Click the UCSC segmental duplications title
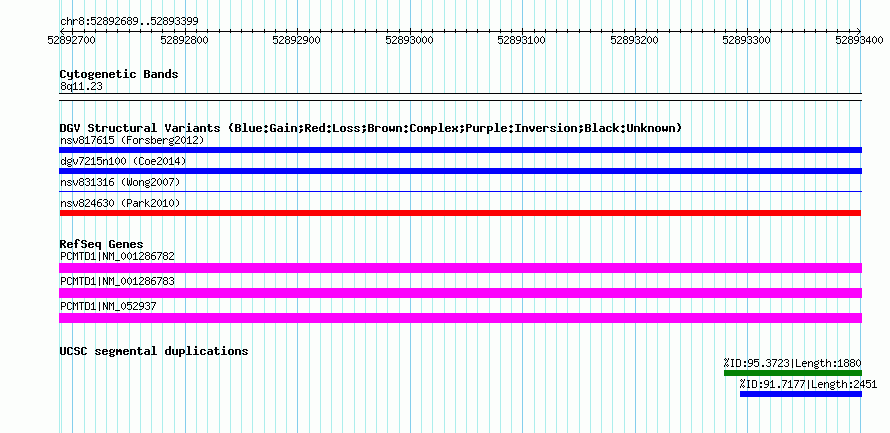Image resolution: width=890 pixels, height=433 pixels. pos(154,351)
